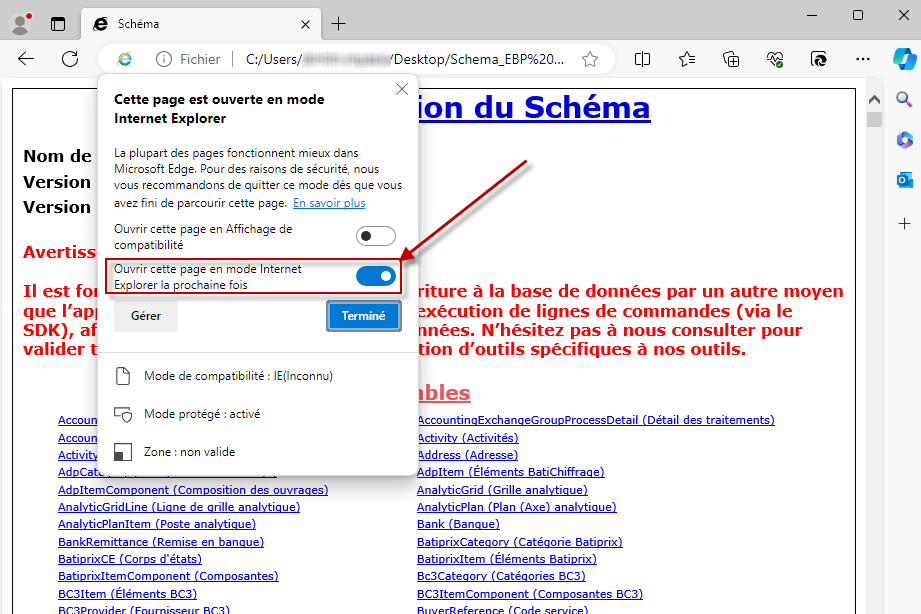Open the Outlook sidebar icon
Image resolution: width=921 pixels, height=614 pixels.
point(905,180)
